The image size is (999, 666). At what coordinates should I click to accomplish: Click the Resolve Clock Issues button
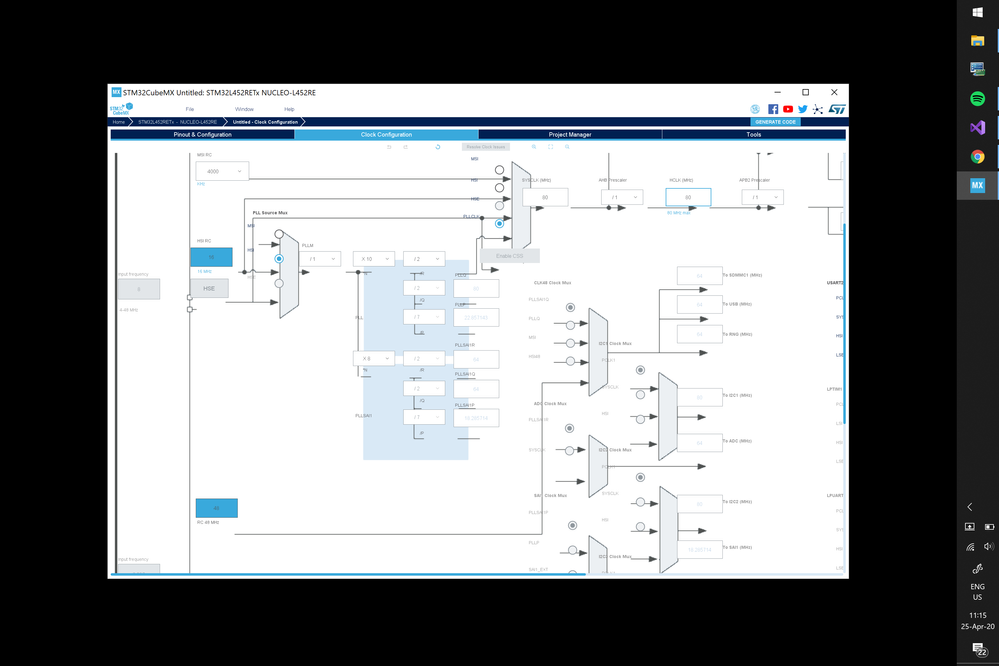tap(485, 147)
